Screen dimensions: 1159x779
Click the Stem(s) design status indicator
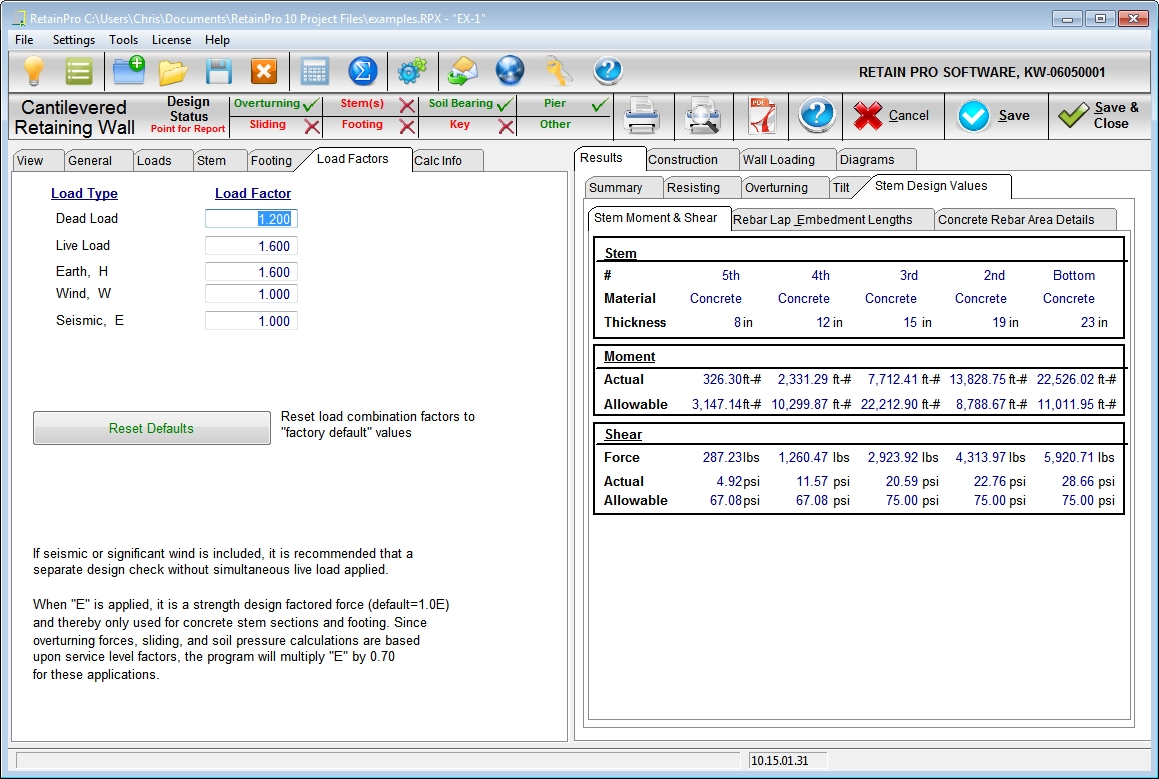pos(372,104)
